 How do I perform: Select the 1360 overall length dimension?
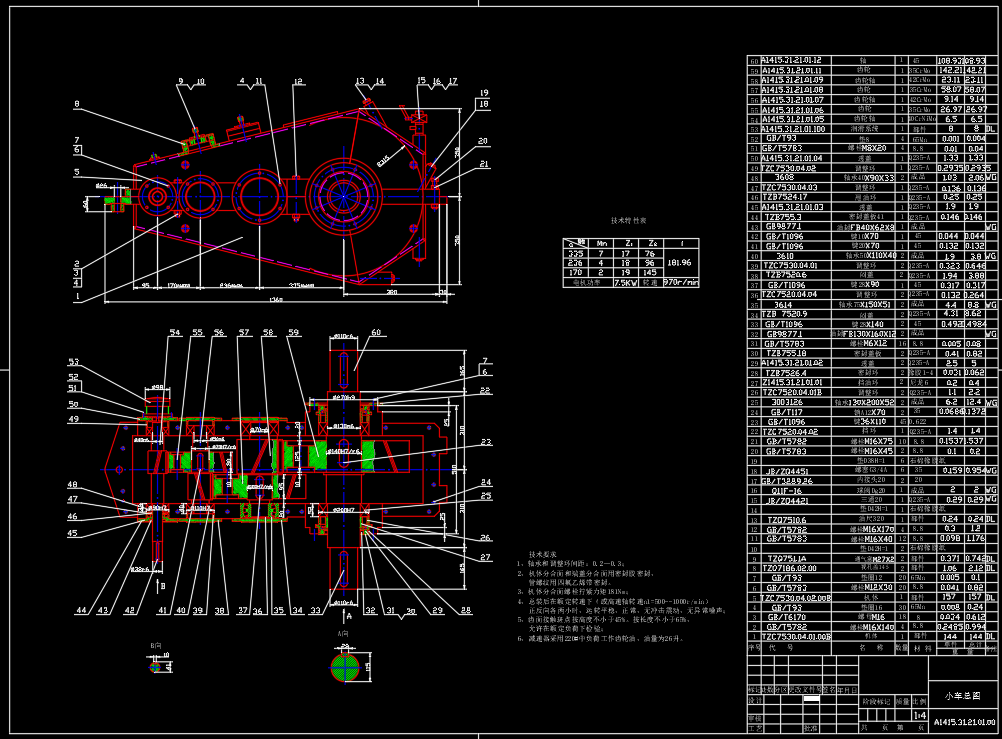coord(274,299)
